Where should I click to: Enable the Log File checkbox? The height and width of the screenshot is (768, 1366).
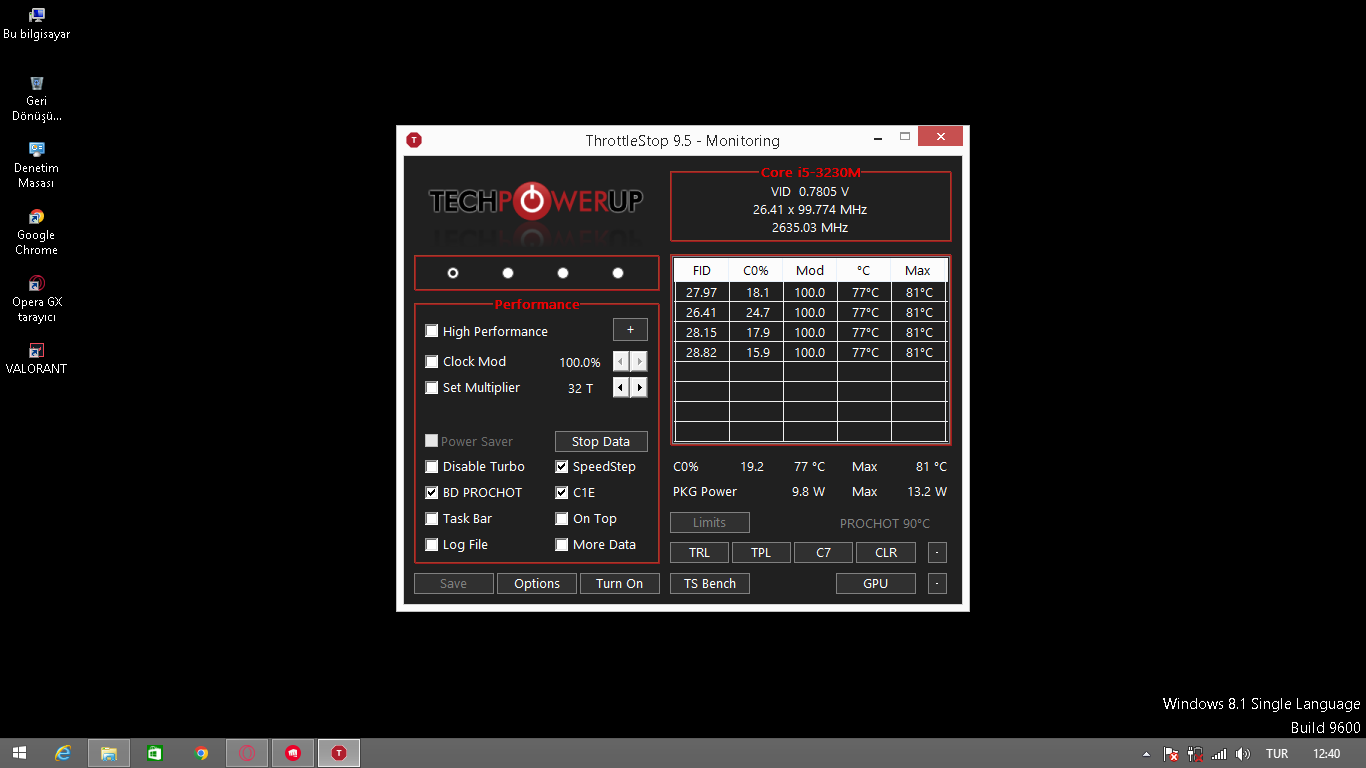coord(432,544)
